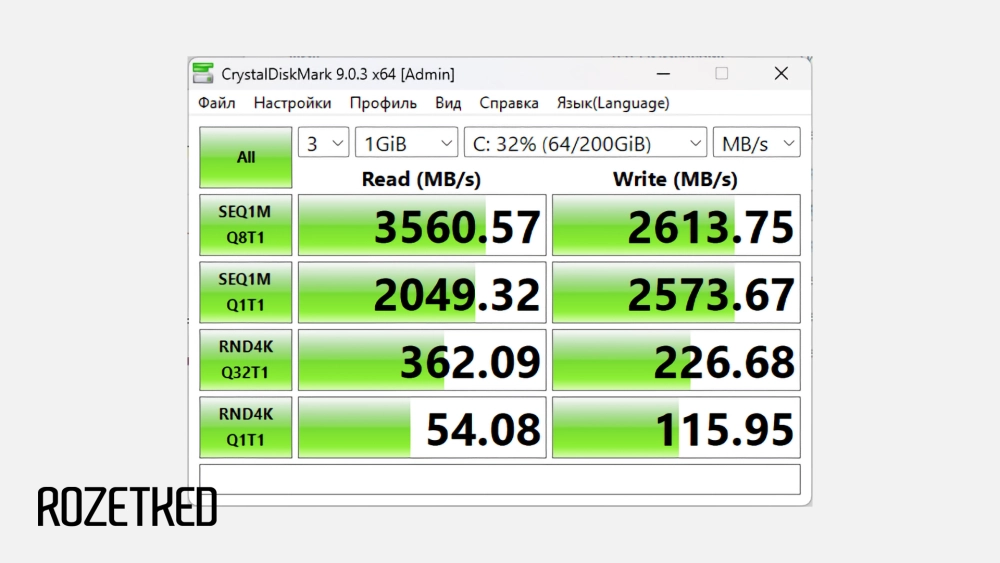
Task: Click the 54.08 read result
Action: (x=422, y=427)
